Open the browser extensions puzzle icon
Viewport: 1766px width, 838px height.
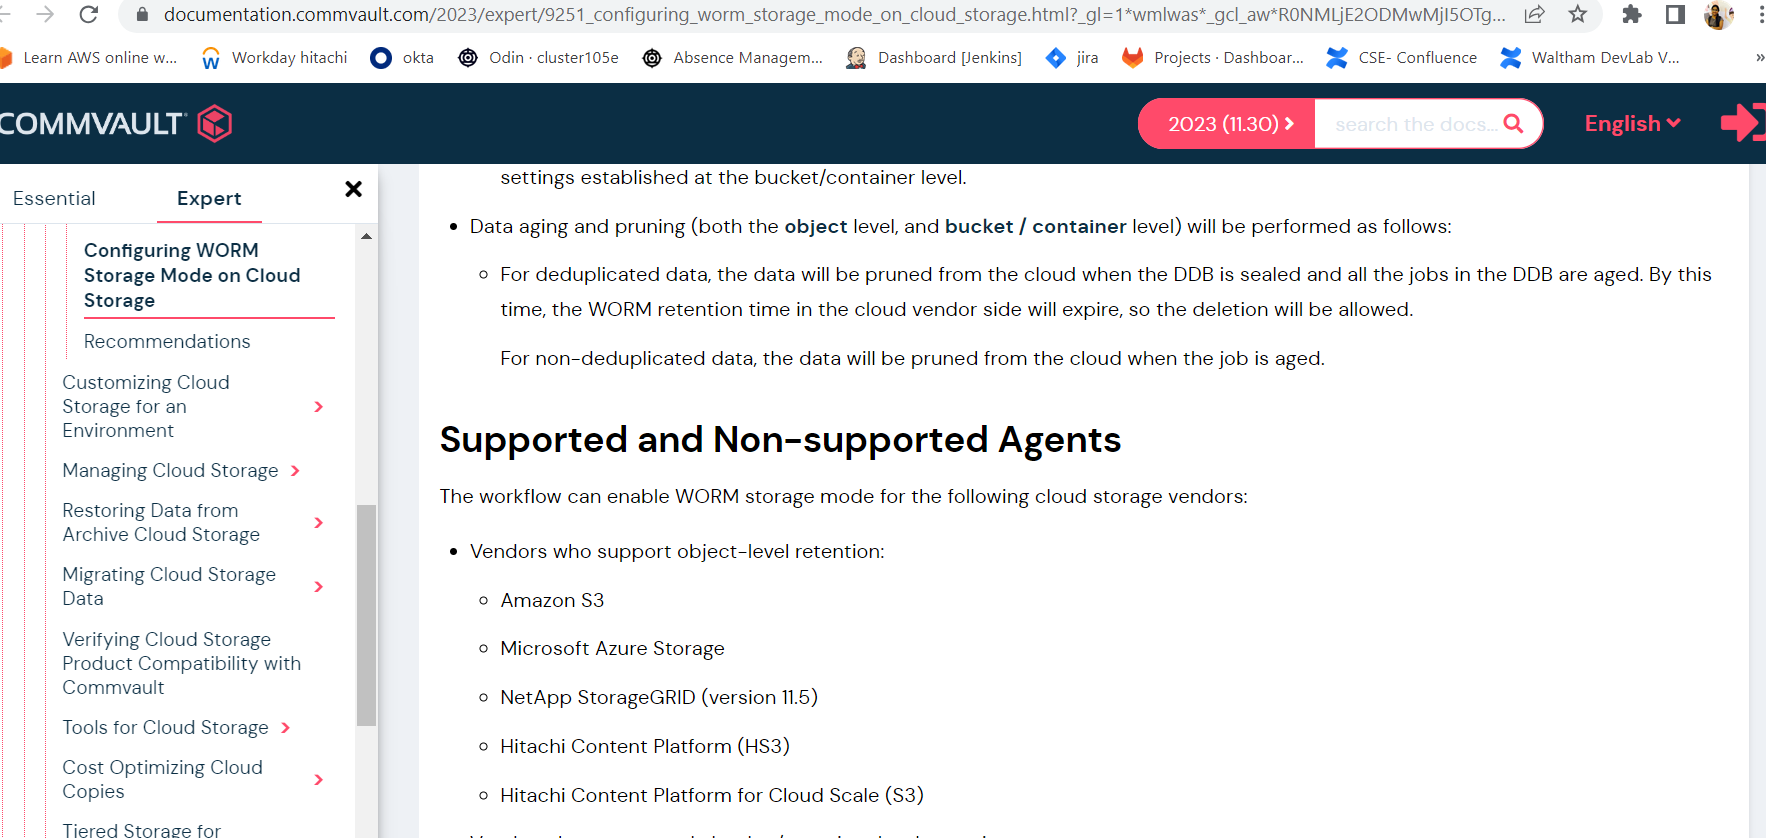pyautogui.click(x=1632, y=14)
